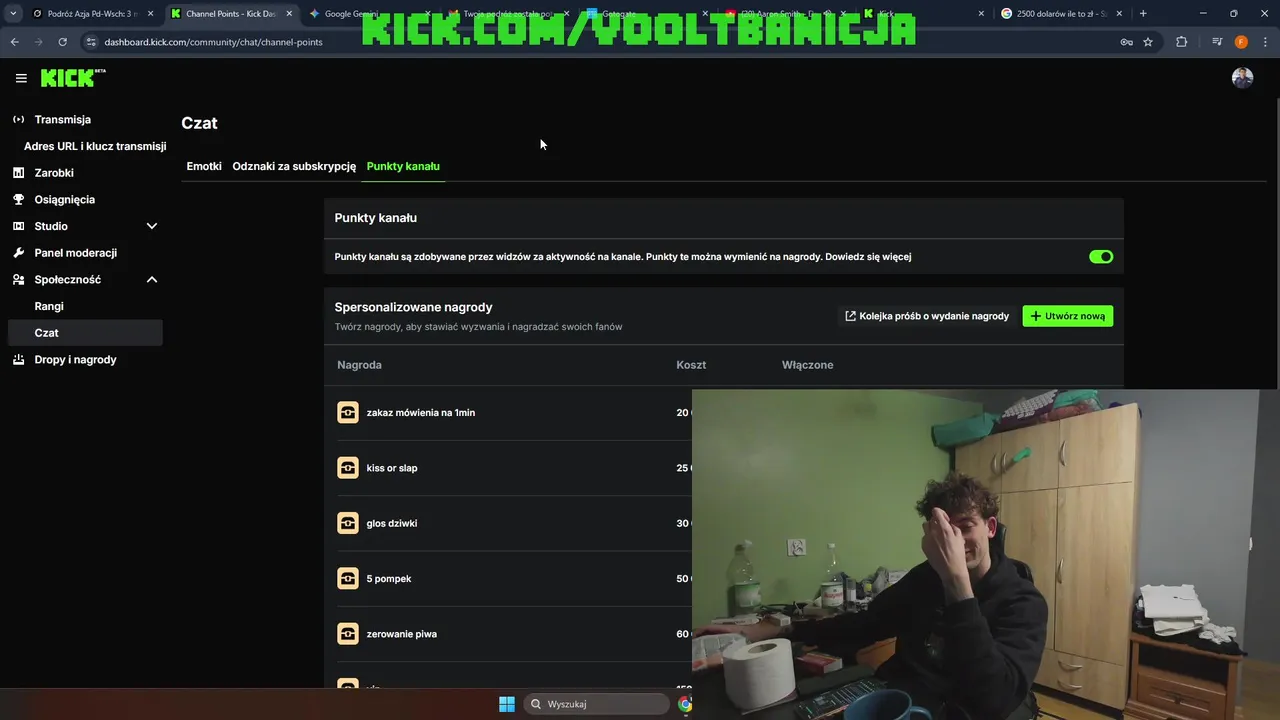1280x720 pixels.
Task: Switch to the Podróż Azja Pd-Wsch browser tab
Action: tap(92, 13)
